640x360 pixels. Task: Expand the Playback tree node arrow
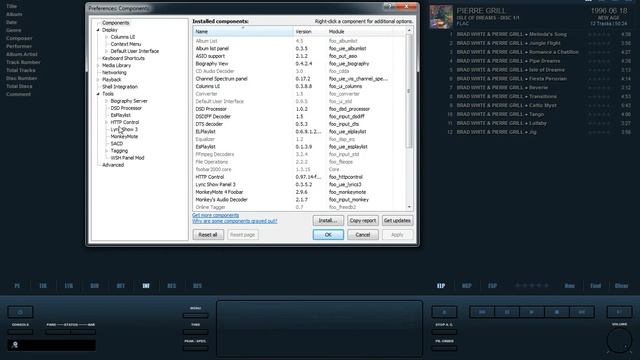point(98,80)
